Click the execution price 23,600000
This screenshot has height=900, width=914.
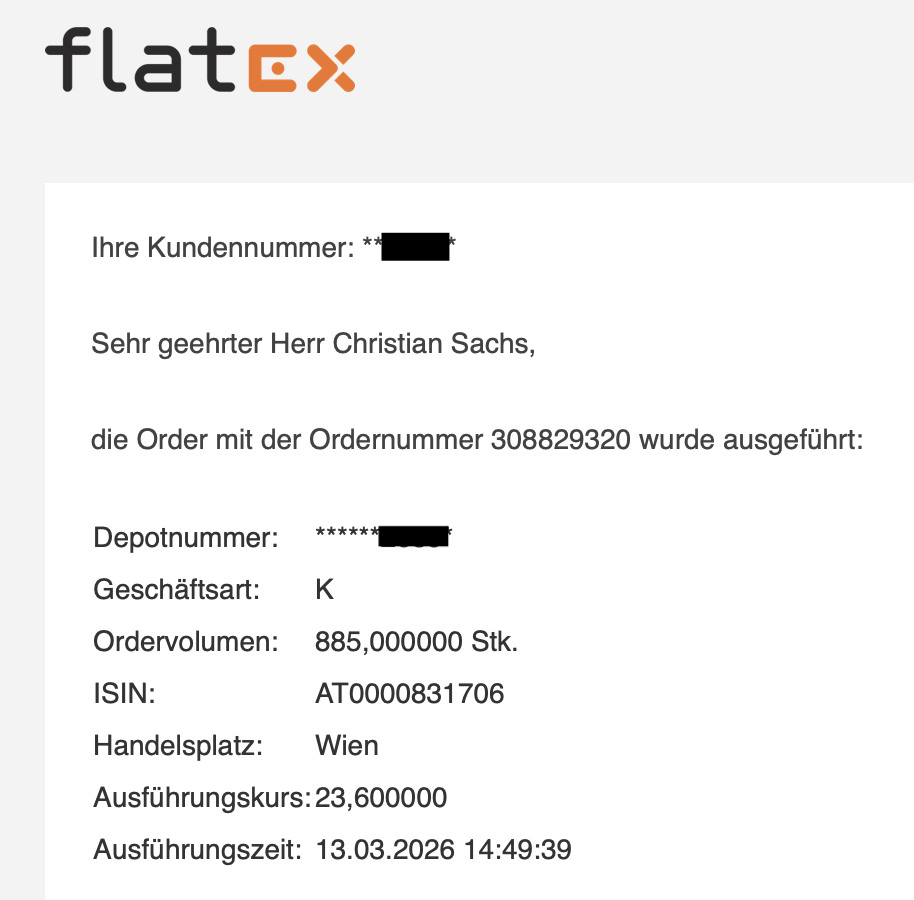point(381,798)
